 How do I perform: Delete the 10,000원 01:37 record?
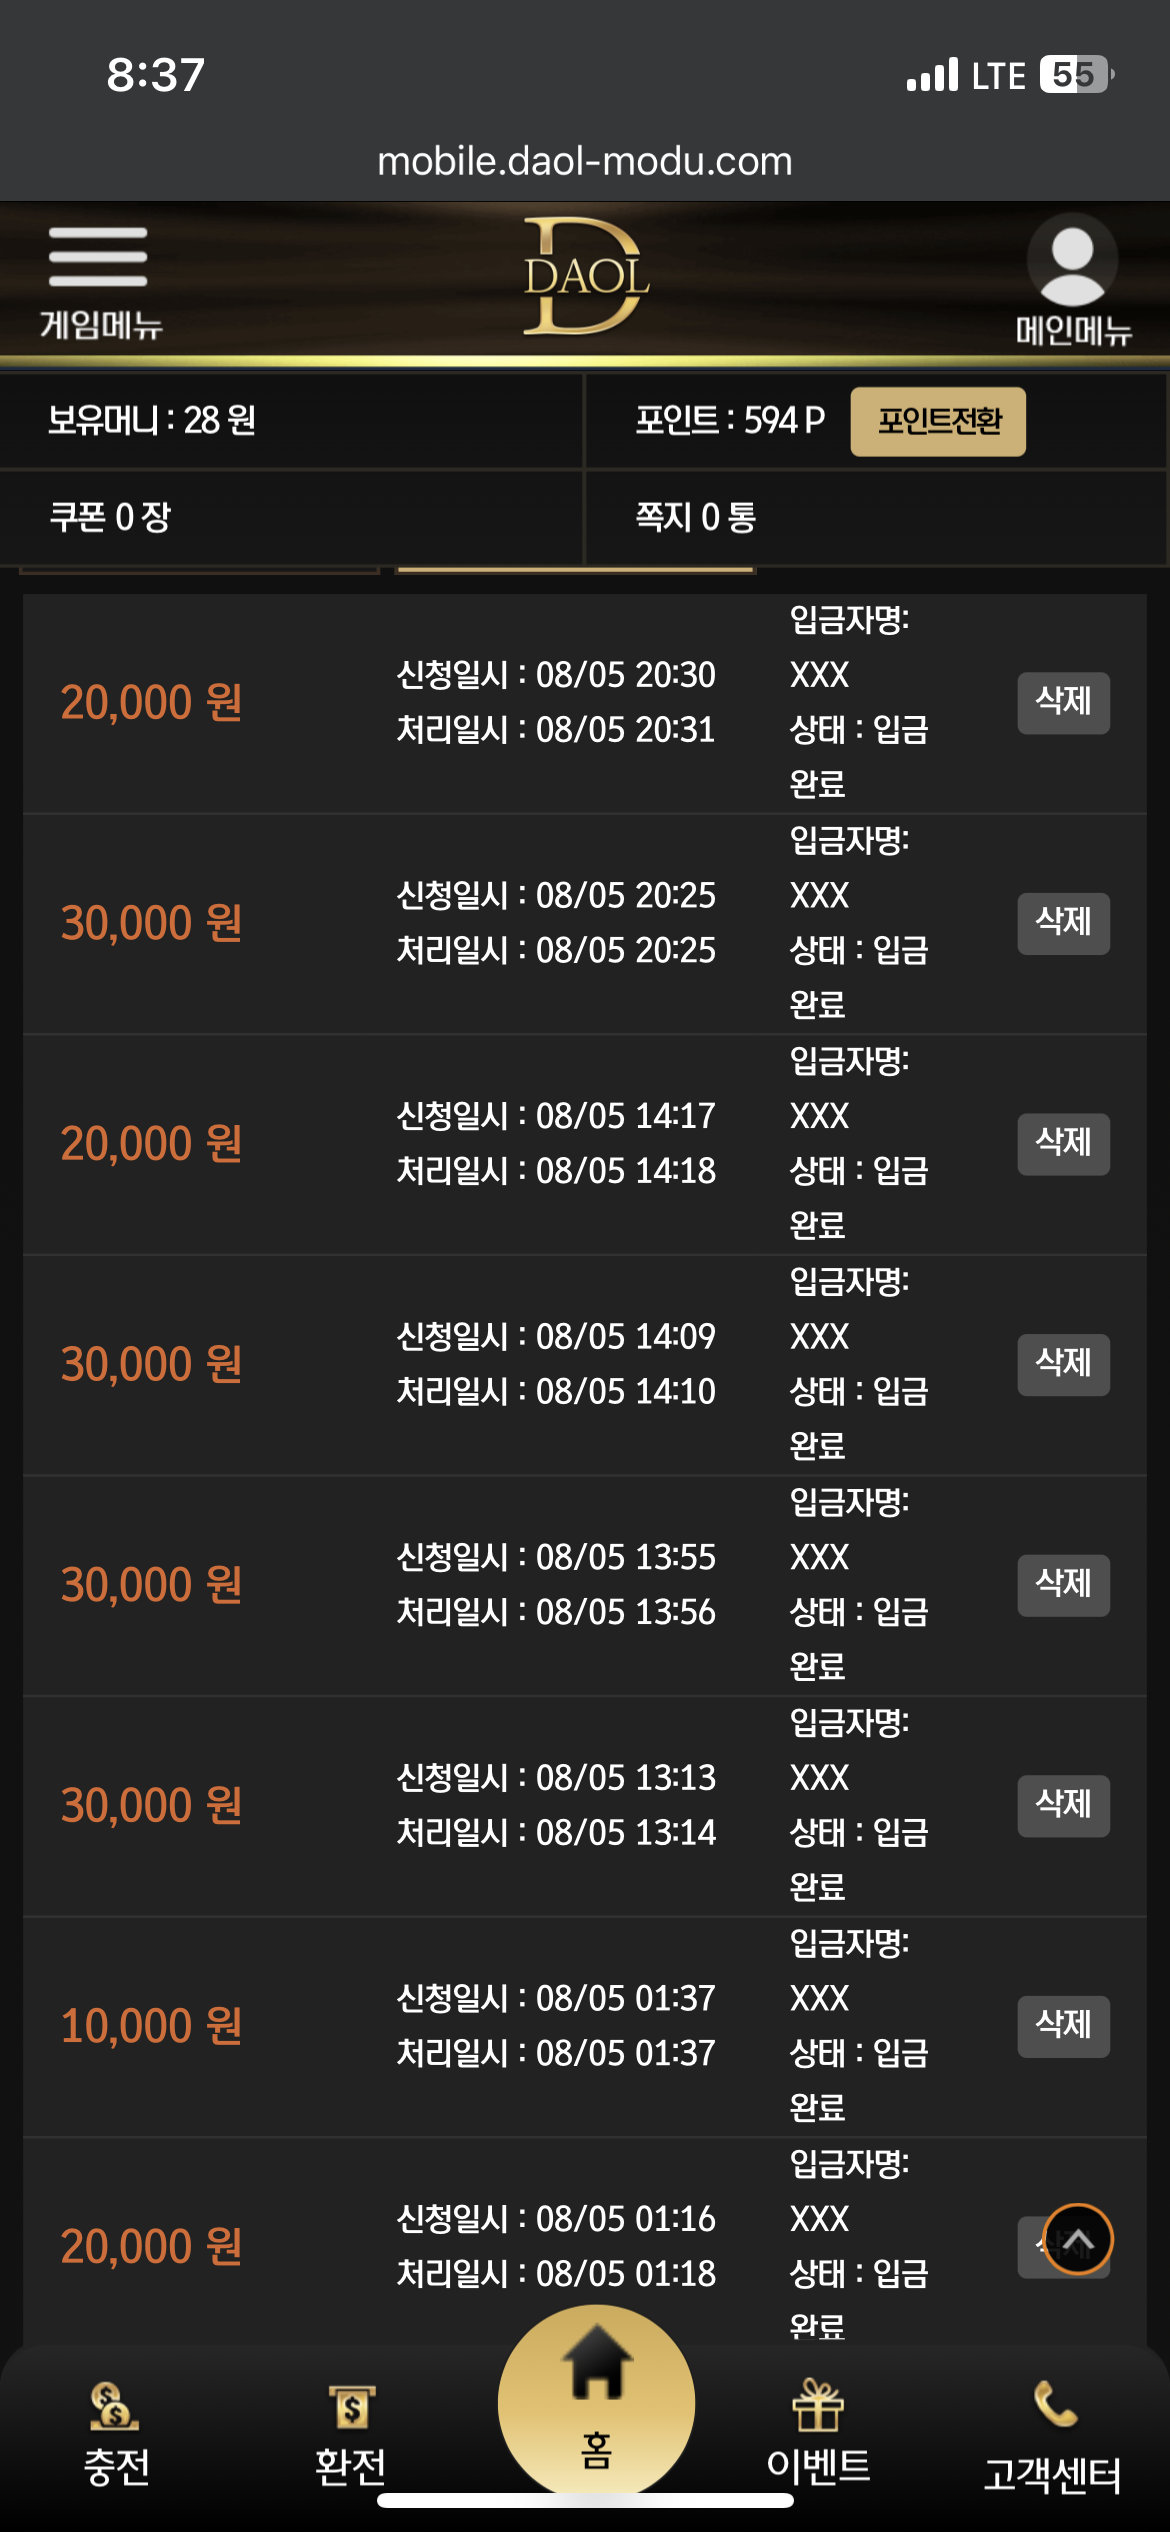(1064, 2026)
